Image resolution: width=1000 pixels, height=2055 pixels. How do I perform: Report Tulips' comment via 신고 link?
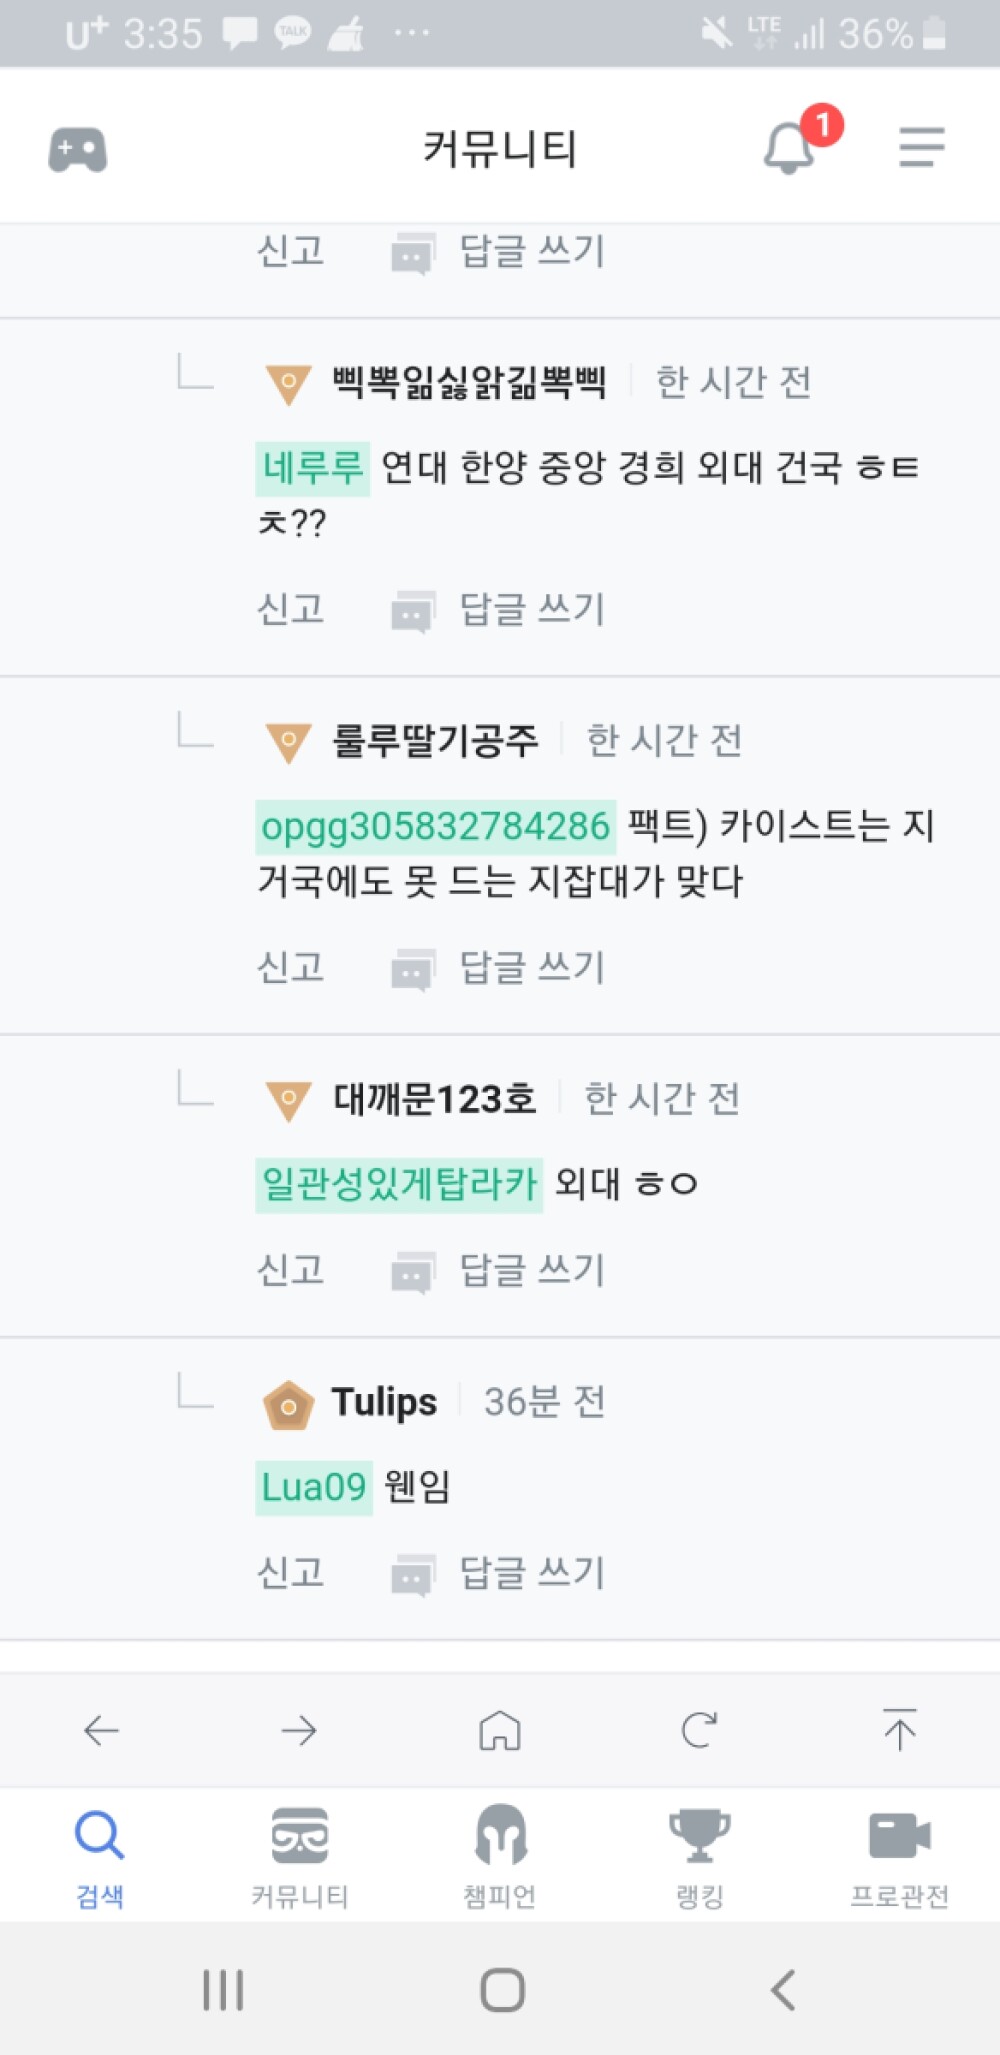pos(291,1573)
